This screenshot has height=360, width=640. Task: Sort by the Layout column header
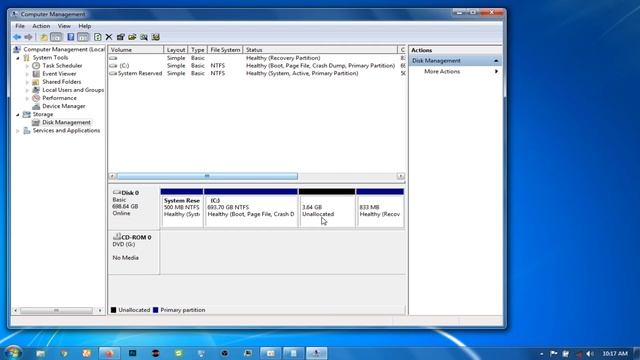point(176,50)
